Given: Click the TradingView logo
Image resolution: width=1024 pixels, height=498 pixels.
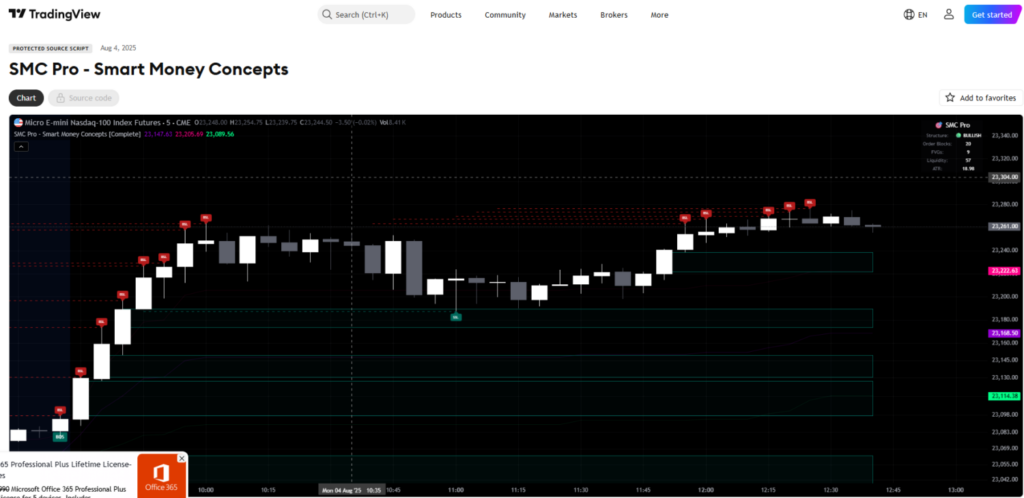Looking at the screenshot, I should point(55,14).
